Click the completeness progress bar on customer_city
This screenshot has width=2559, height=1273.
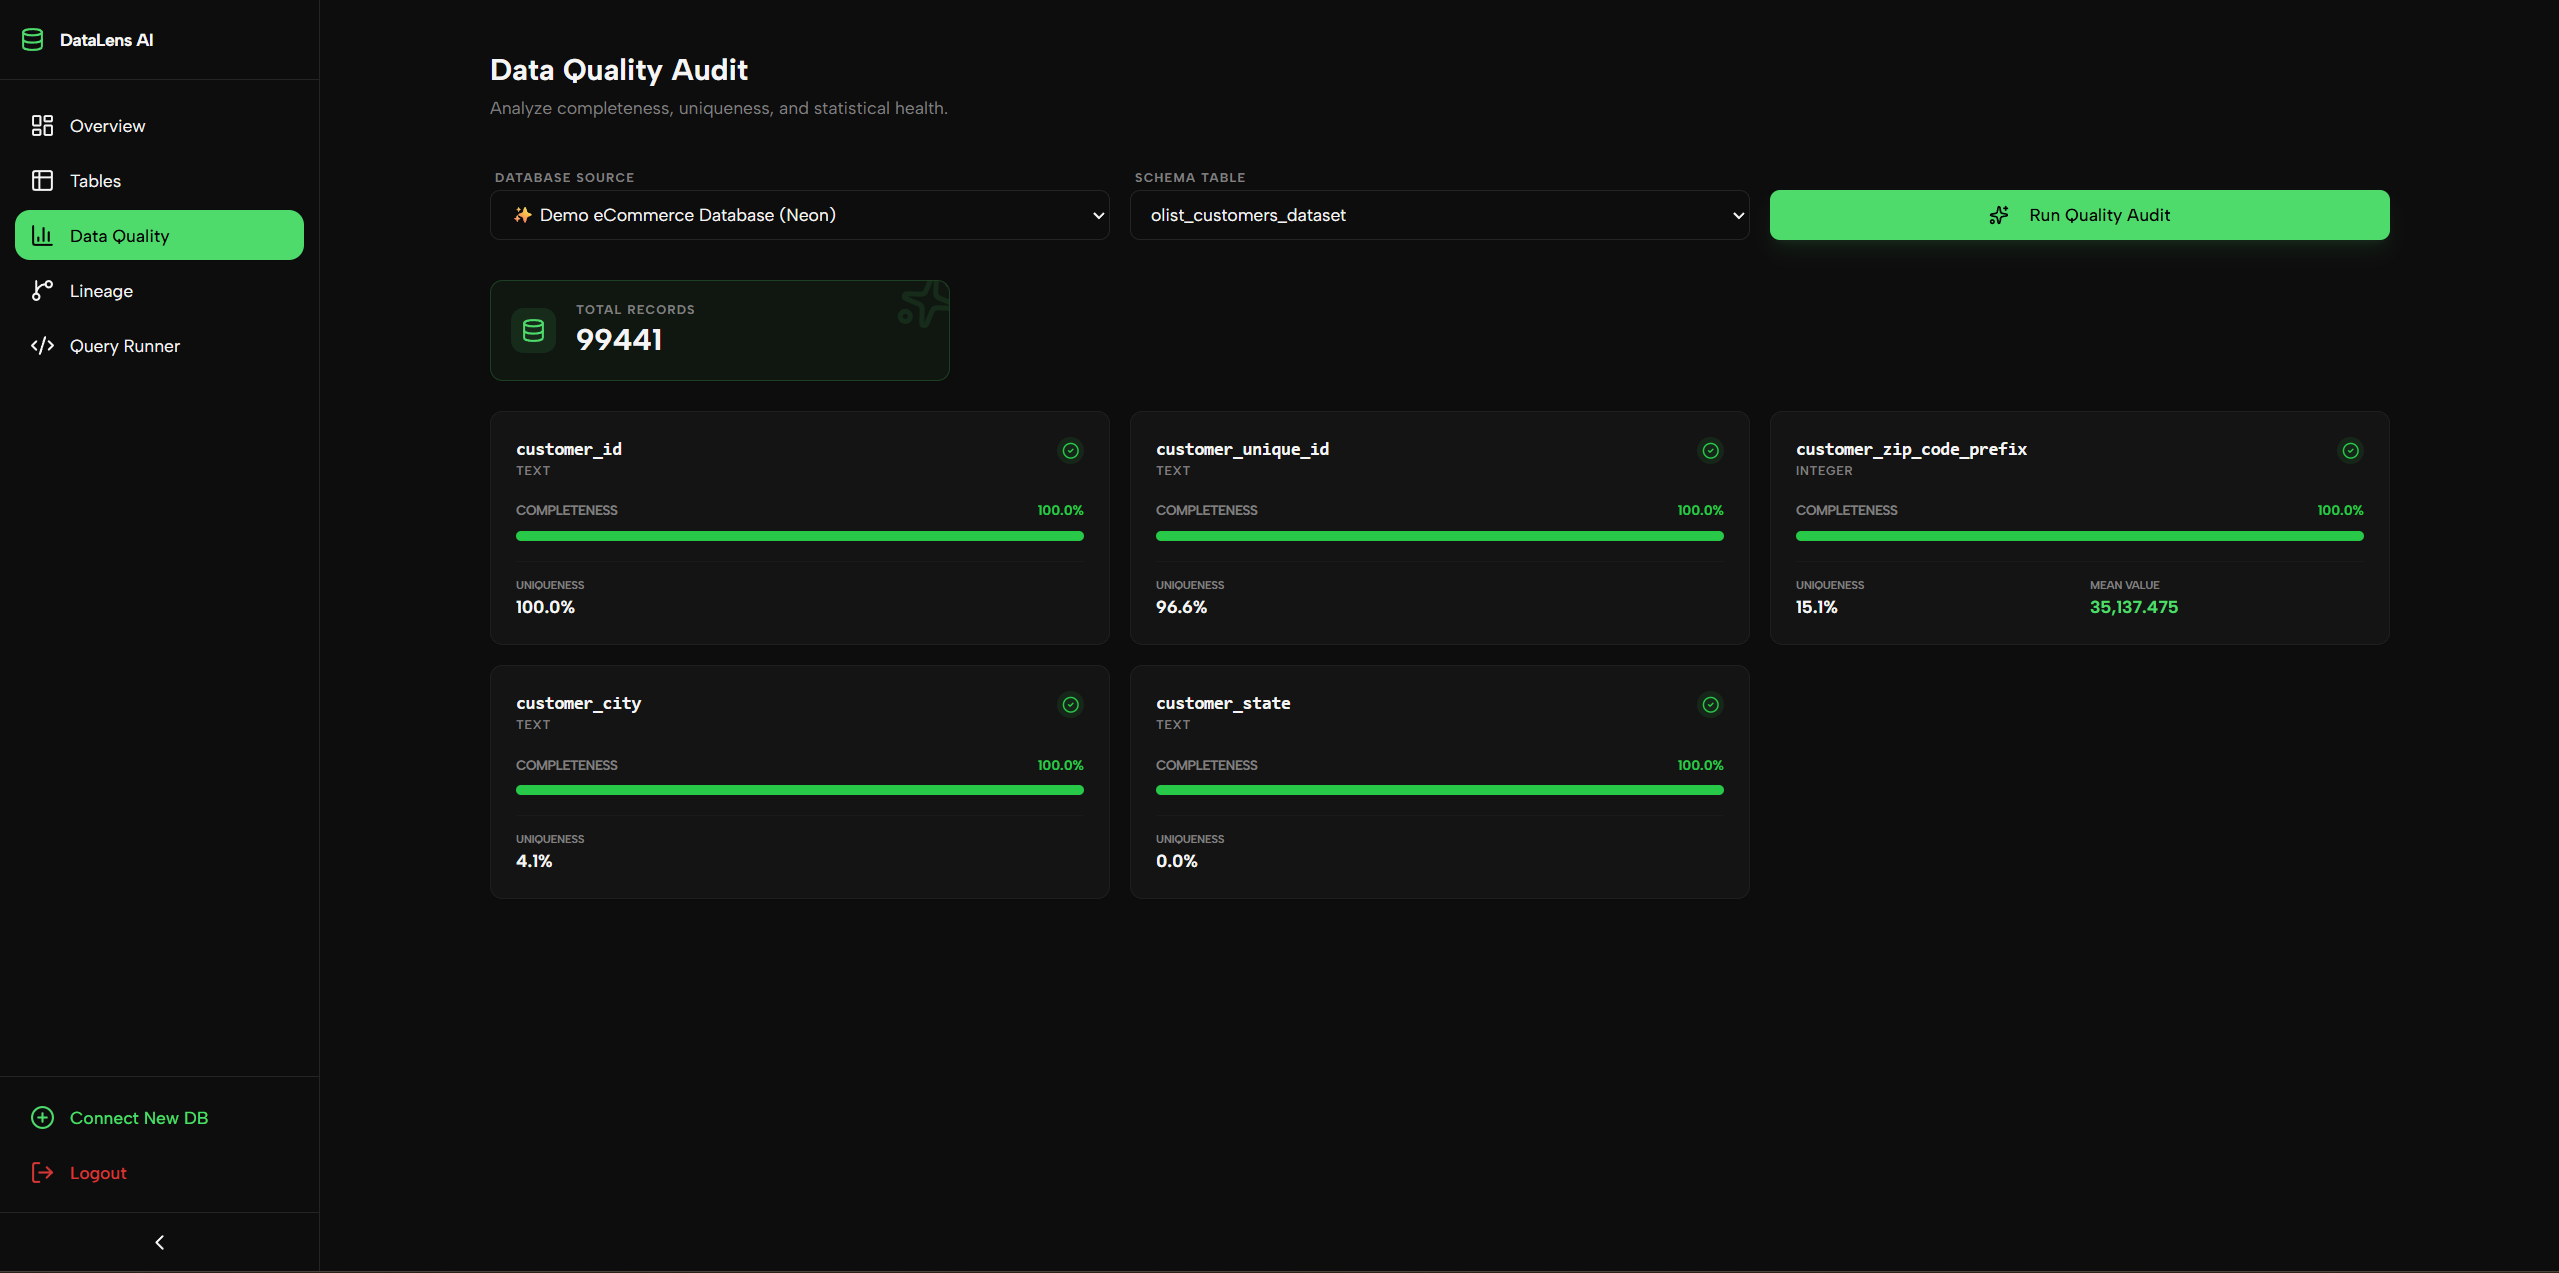point(799,790)
